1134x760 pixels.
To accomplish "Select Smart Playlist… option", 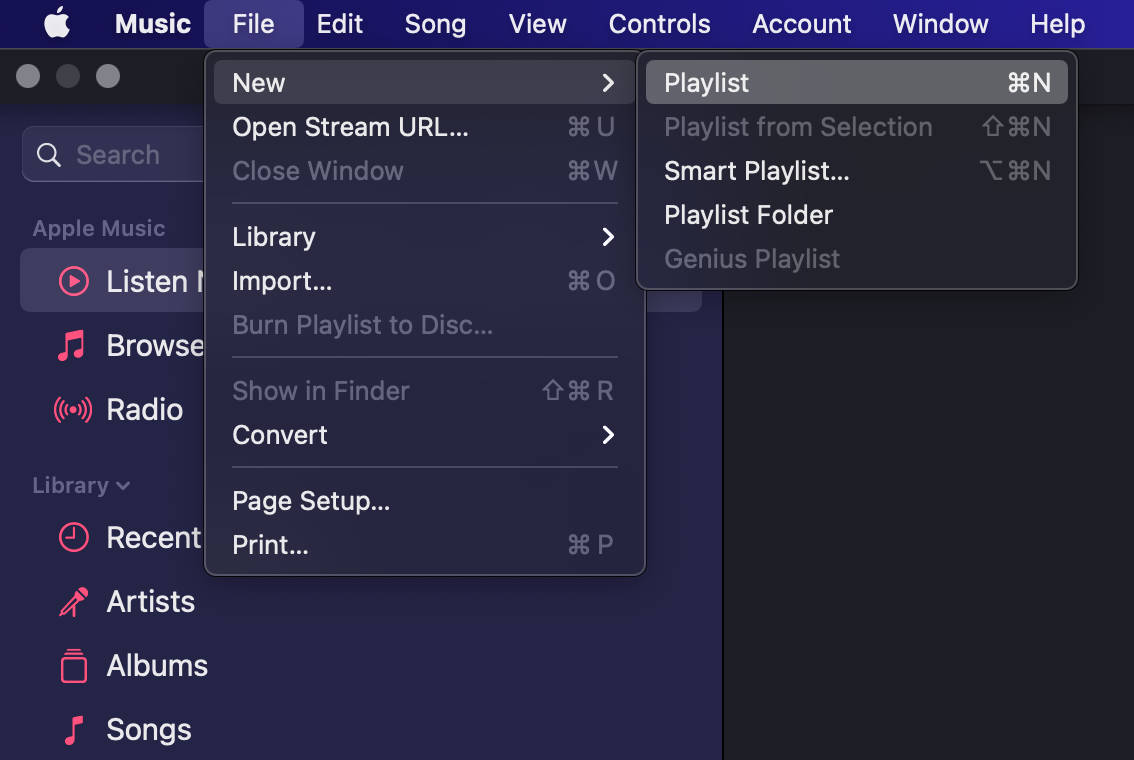I will 856,171.
